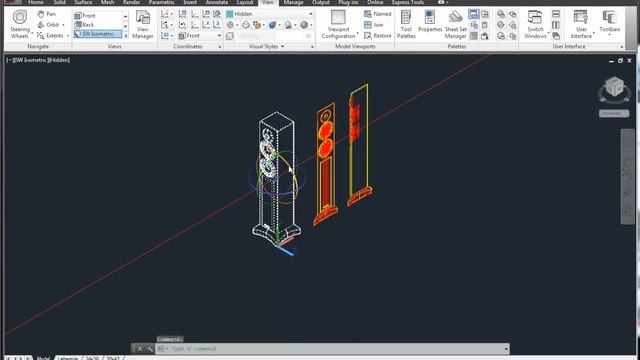Open the Annotate ribbon tab

coord(216,2)
